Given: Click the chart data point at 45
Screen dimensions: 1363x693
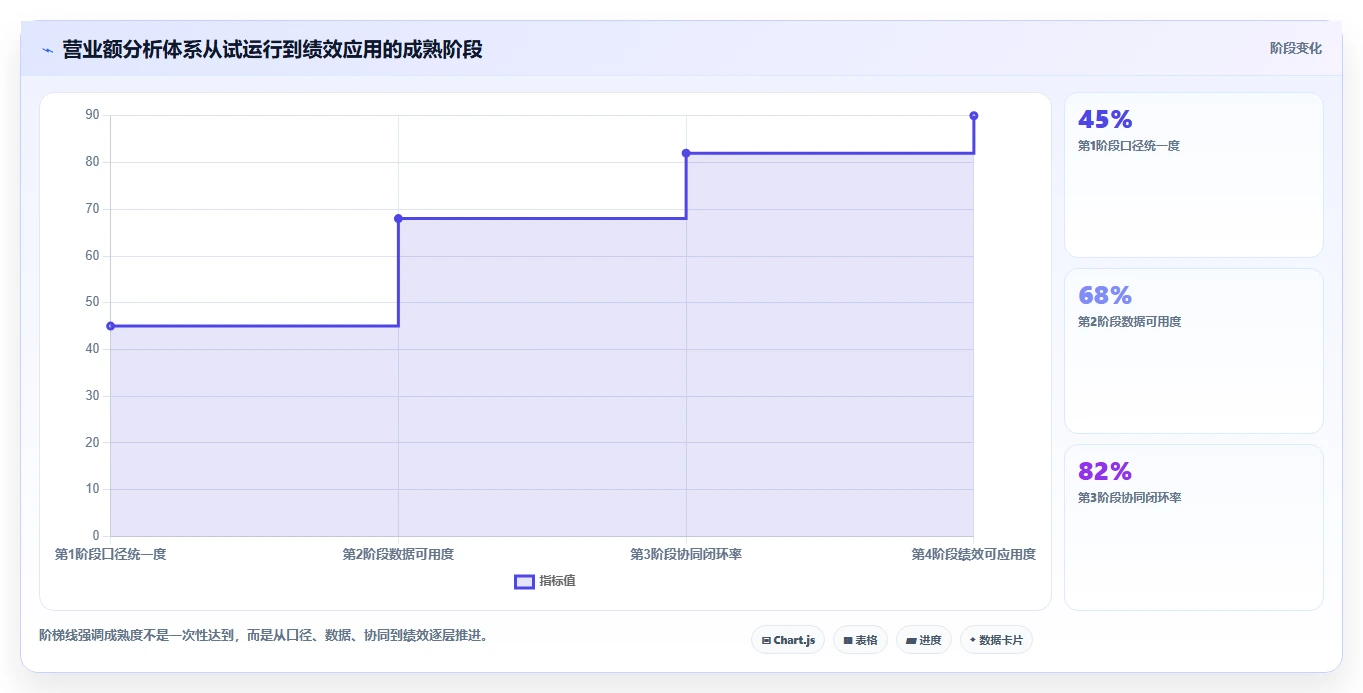Looking at the screenshot, I should [x=110, y=326].
